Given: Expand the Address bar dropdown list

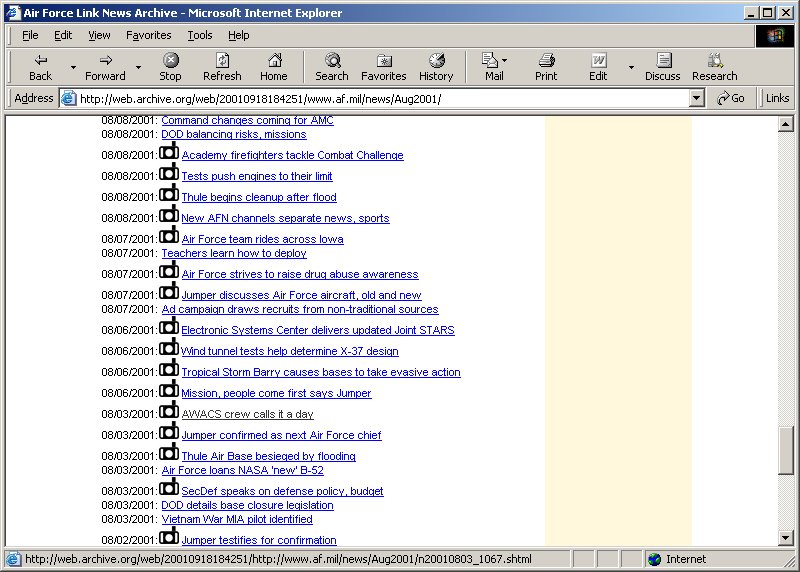Looking at the screenshot, I should (697, 98).
